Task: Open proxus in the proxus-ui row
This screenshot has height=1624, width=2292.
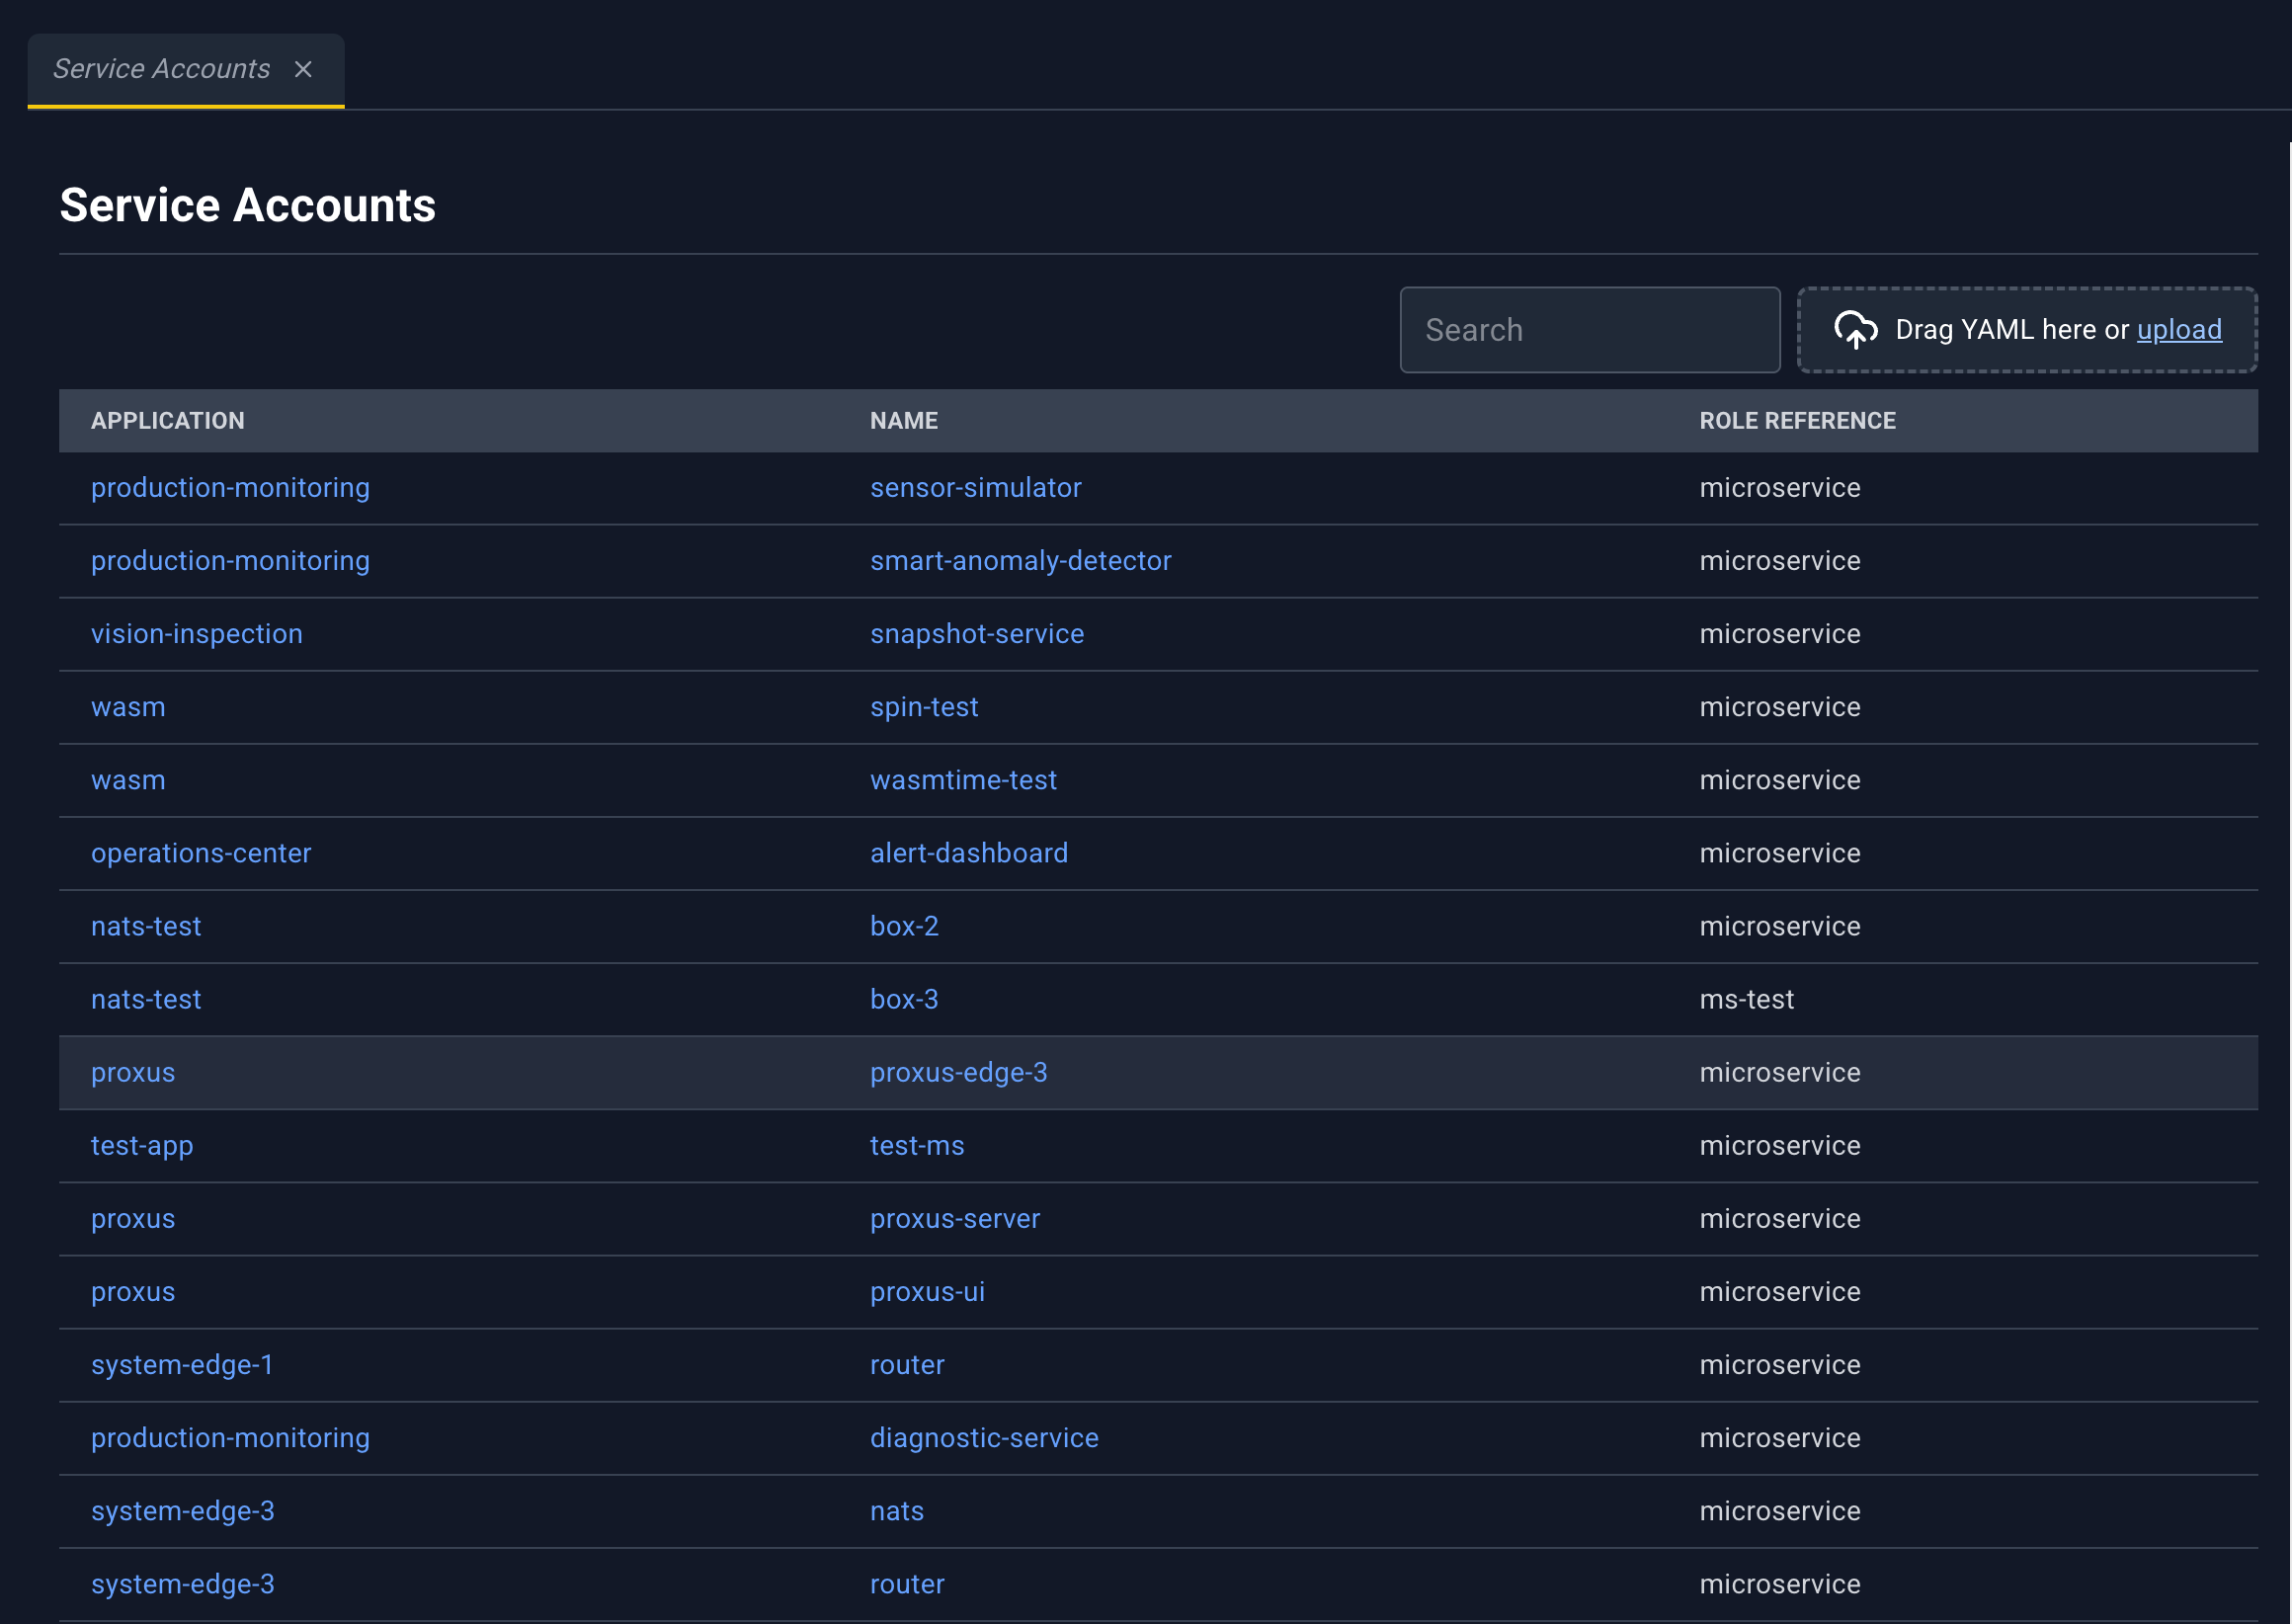Action: (133, 1292)
